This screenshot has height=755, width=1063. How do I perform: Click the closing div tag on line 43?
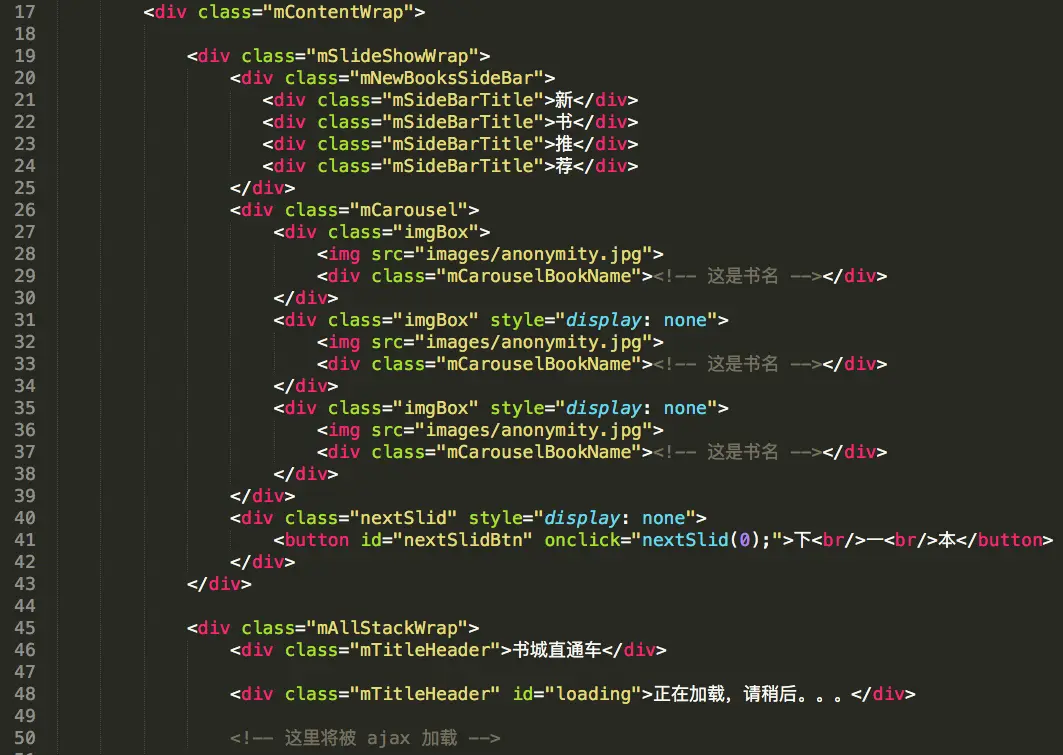pos(219,584)
